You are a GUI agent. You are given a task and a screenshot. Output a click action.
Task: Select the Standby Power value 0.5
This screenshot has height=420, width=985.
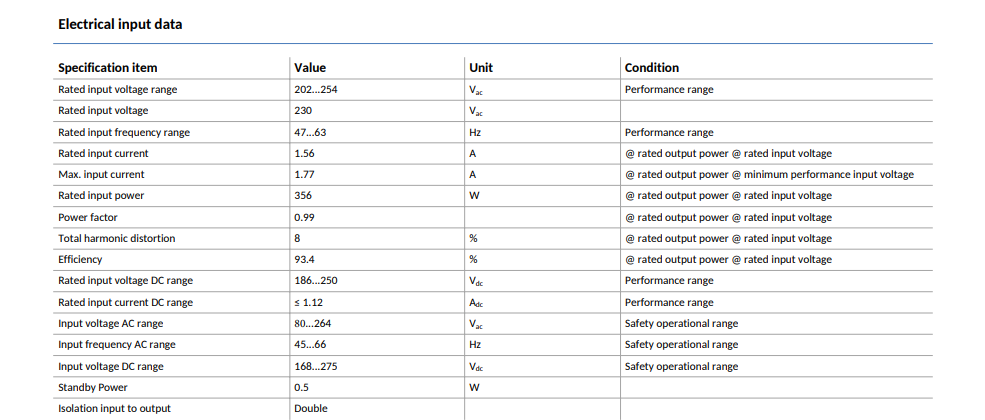302,387
